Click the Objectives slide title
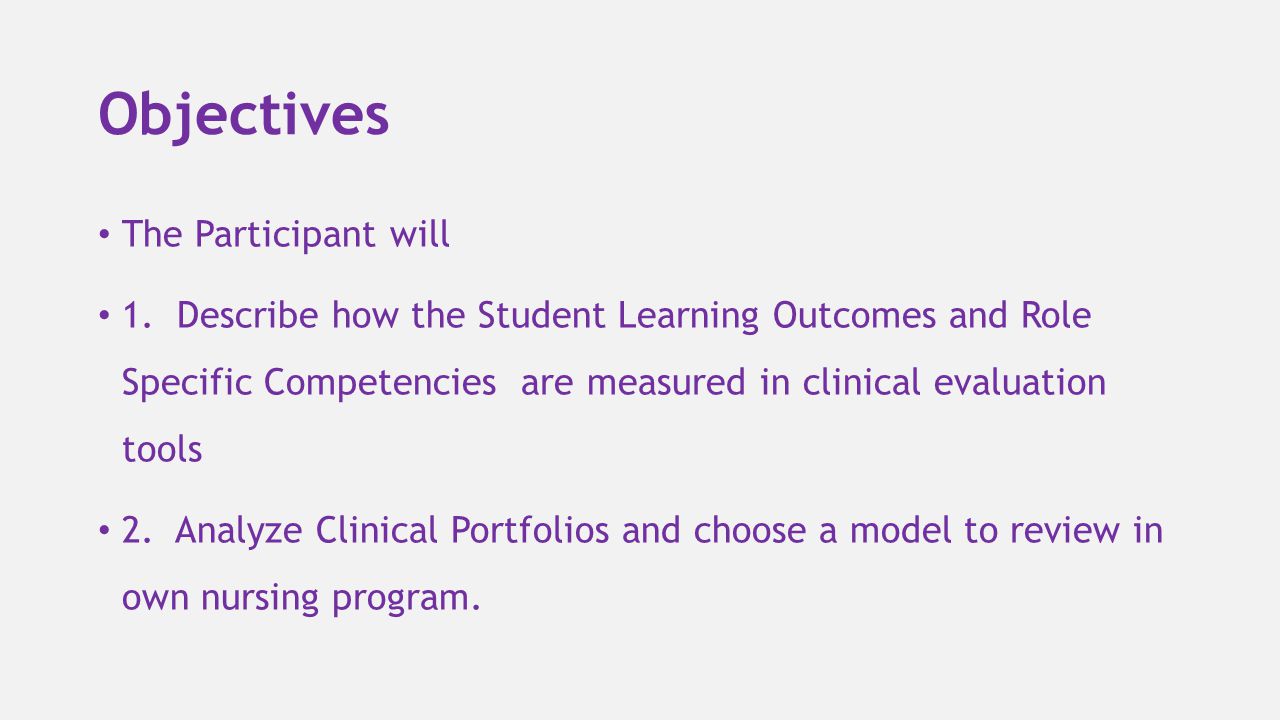 pyautogui.click(x=244, y=114)
